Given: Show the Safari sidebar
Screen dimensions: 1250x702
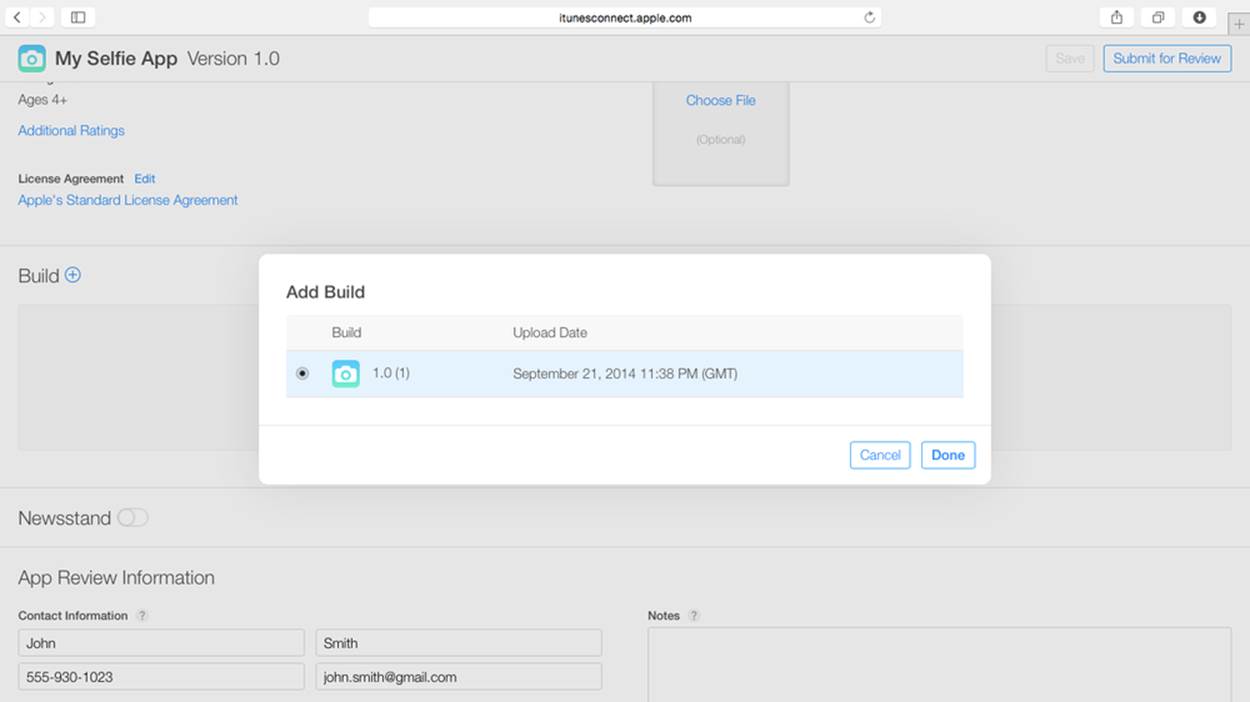Looking at the screenshot, I should point(78,17).
